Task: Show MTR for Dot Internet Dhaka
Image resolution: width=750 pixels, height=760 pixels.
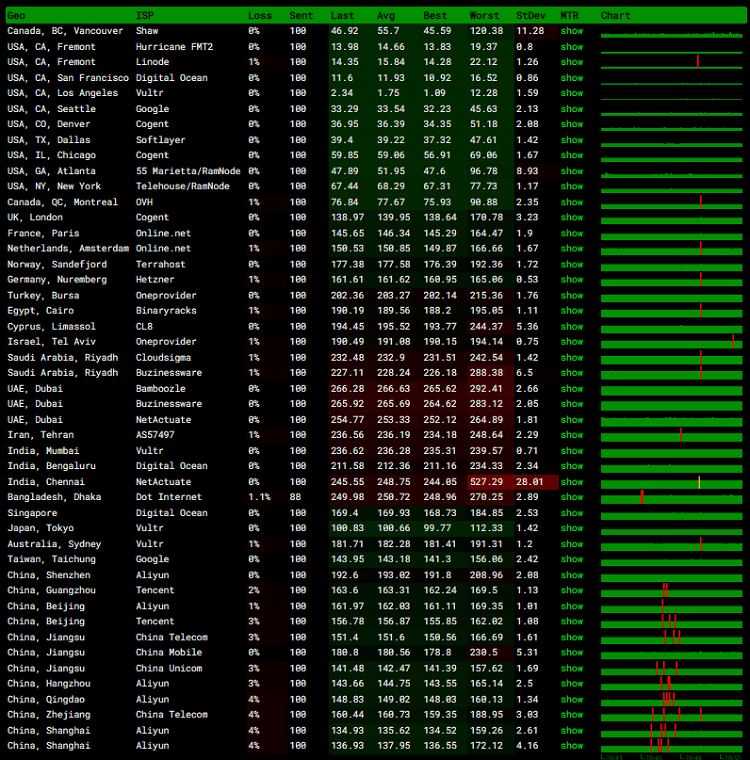Action: click(572, 497)
